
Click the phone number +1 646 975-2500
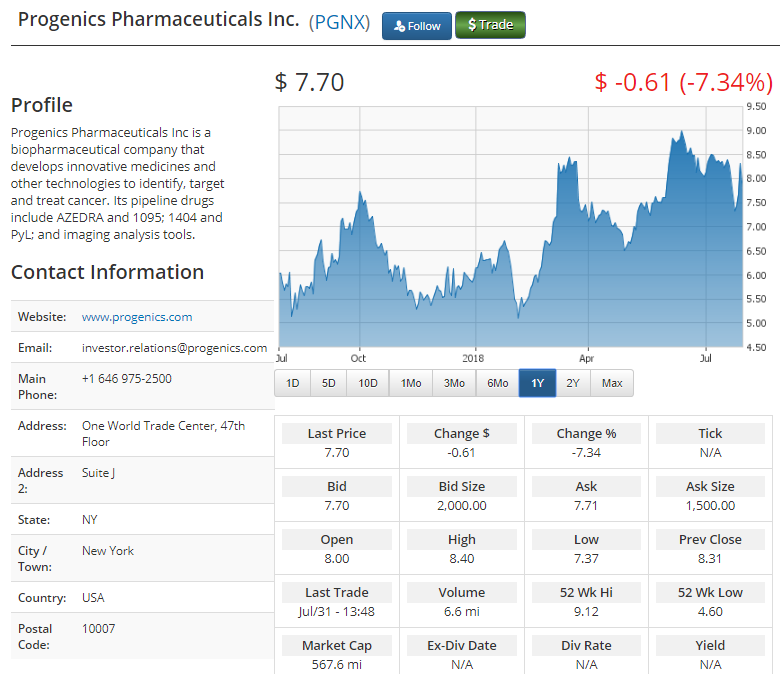(127, 379)
